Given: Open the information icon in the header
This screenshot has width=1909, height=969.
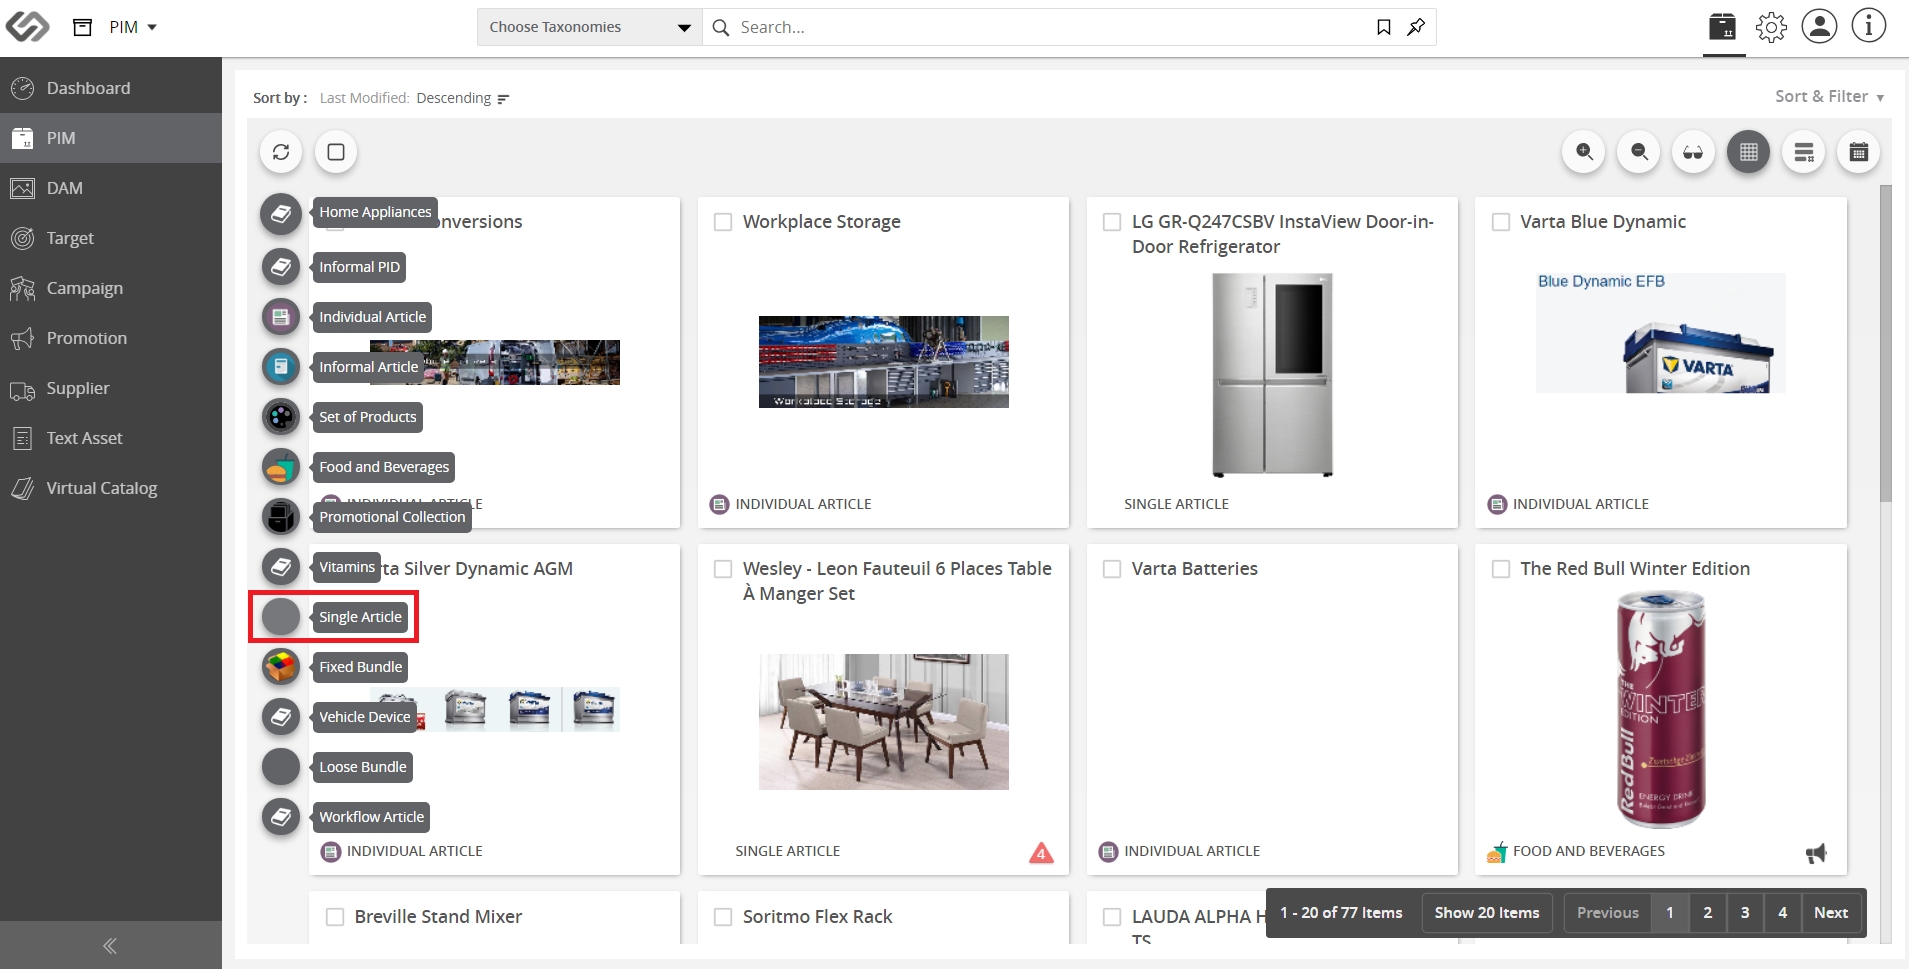Looking at the screenshot, I should (x=1868, y=26).
